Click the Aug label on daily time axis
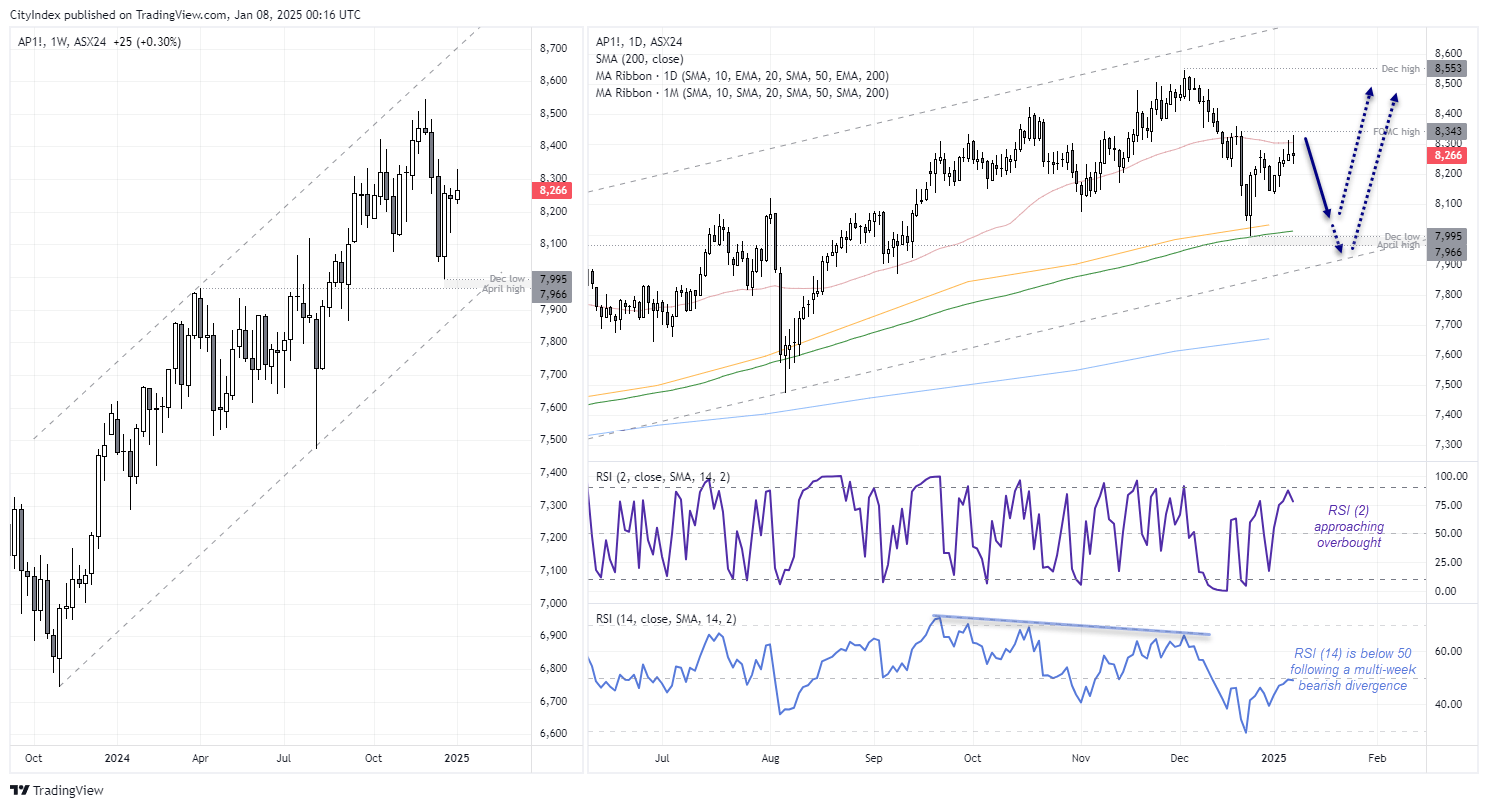Image resolution: width=1488 pixels, height=808 pixels. pos(769,758)
